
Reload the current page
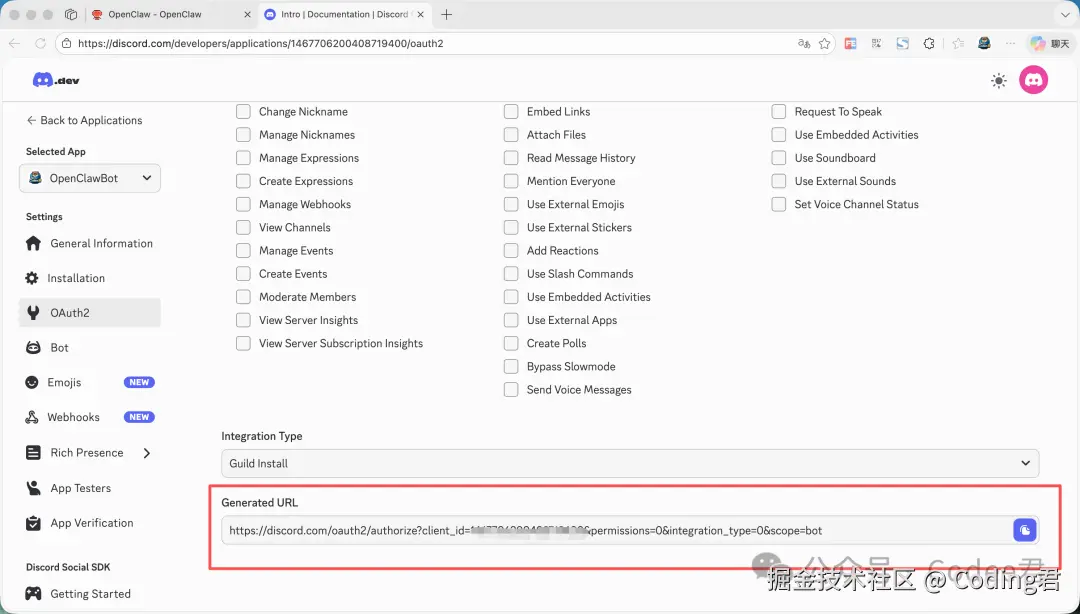tap(40, 43)
